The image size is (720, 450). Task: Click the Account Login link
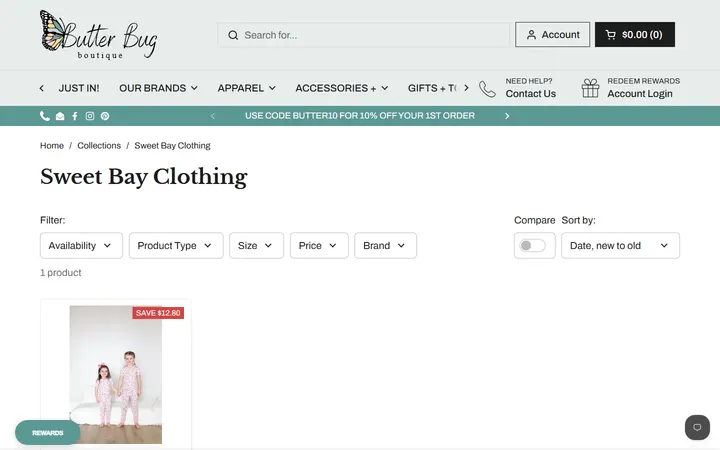click(640, 94)
